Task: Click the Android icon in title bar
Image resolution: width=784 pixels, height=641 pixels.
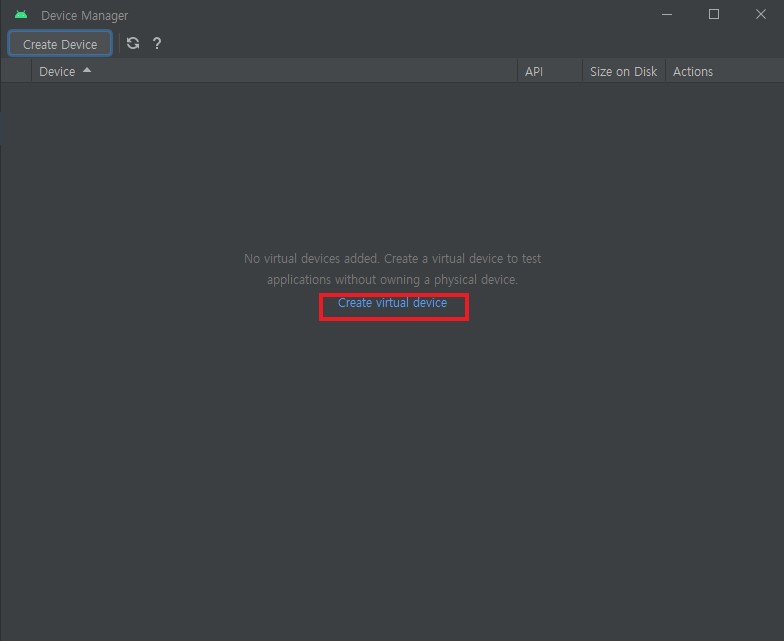Action: [21, 15]
